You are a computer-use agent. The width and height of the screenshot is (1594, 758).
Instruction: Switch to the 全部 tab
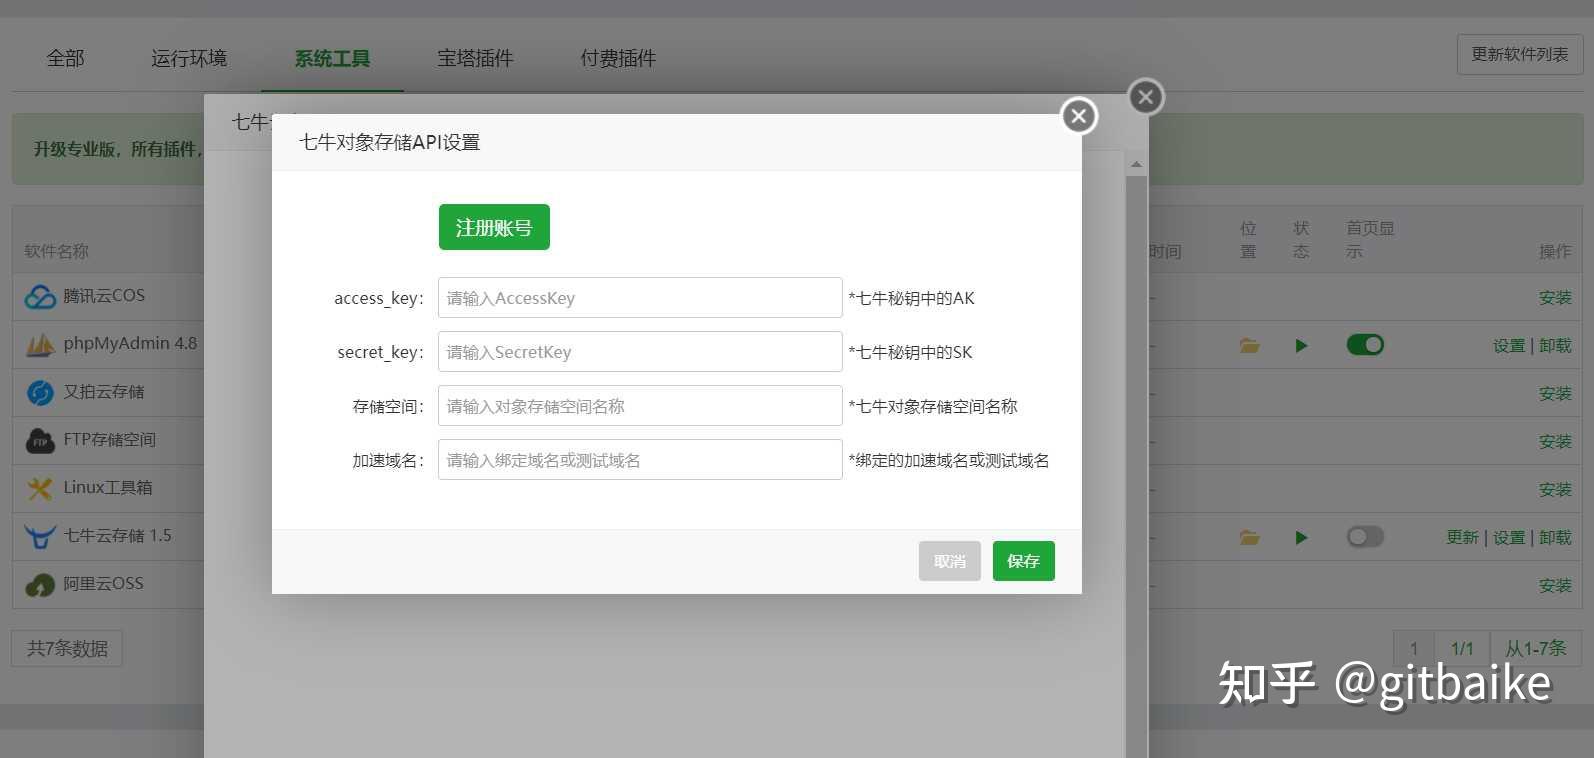coord(65,58)
